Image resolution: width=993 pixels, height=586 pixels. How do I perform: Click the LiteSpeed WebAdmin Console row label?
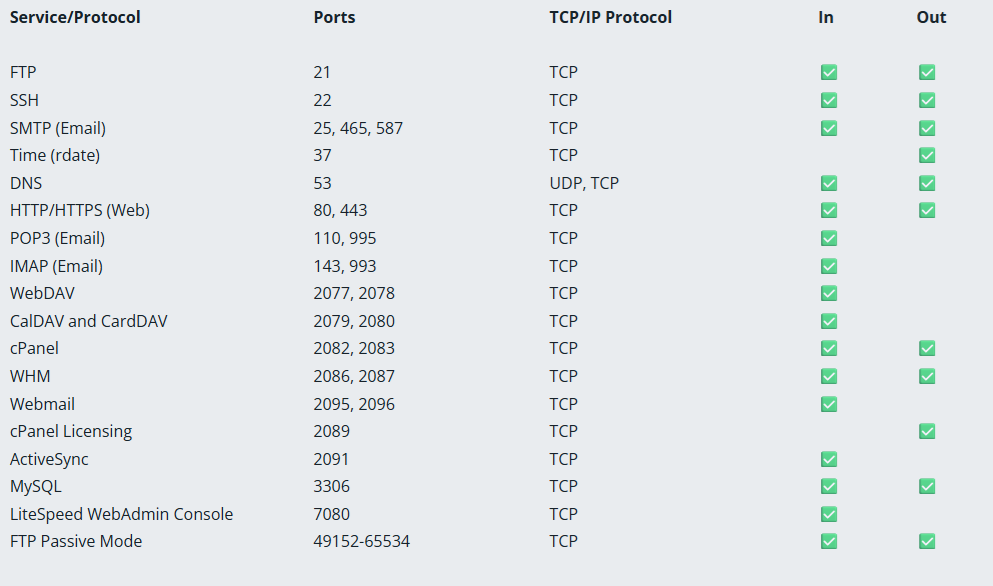(121, 514)
